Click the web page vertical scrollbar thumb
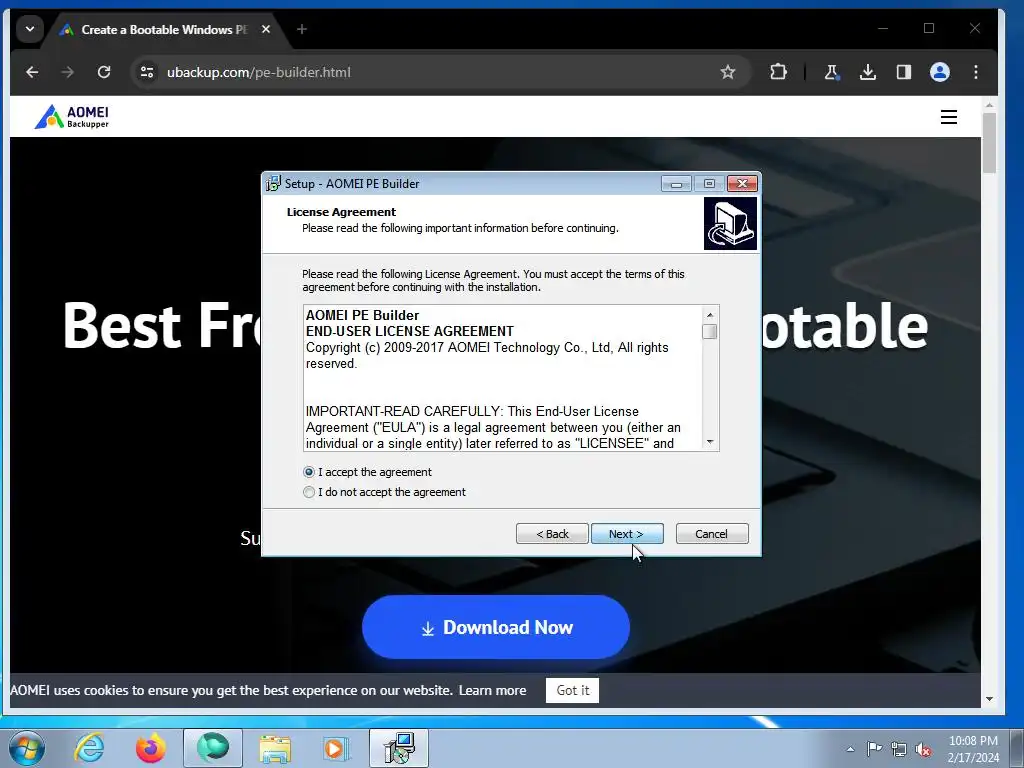The height and width of the screenshot is (768, 1024). [x=989, y=142]
